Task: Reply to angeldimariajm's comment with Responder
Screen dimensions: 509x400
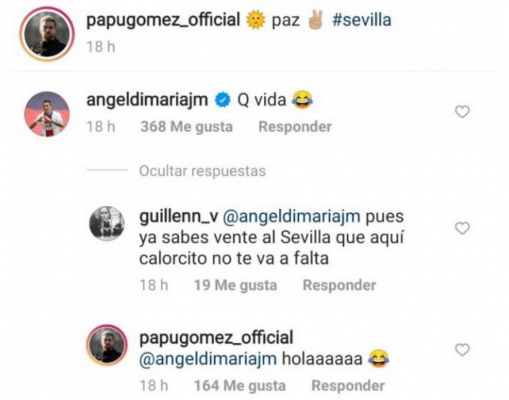Action: (295, 127)
